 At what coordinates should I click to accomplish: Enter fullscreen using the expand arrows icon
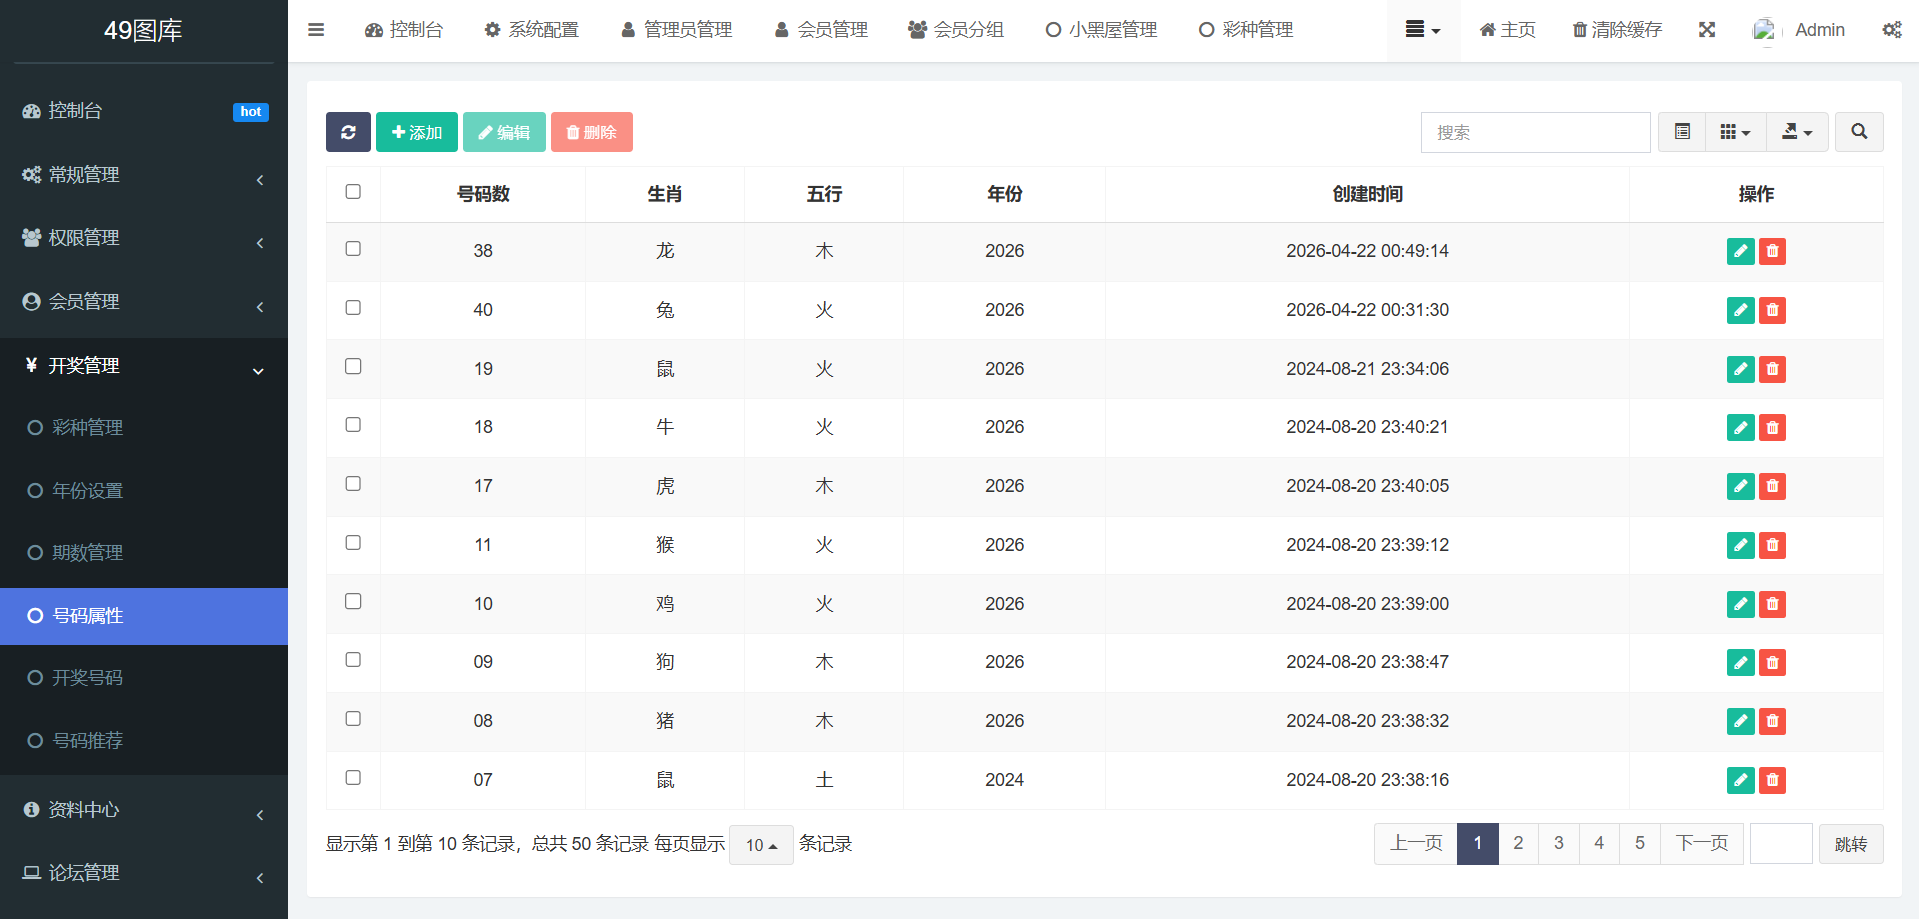click(x=1707, y=30)
